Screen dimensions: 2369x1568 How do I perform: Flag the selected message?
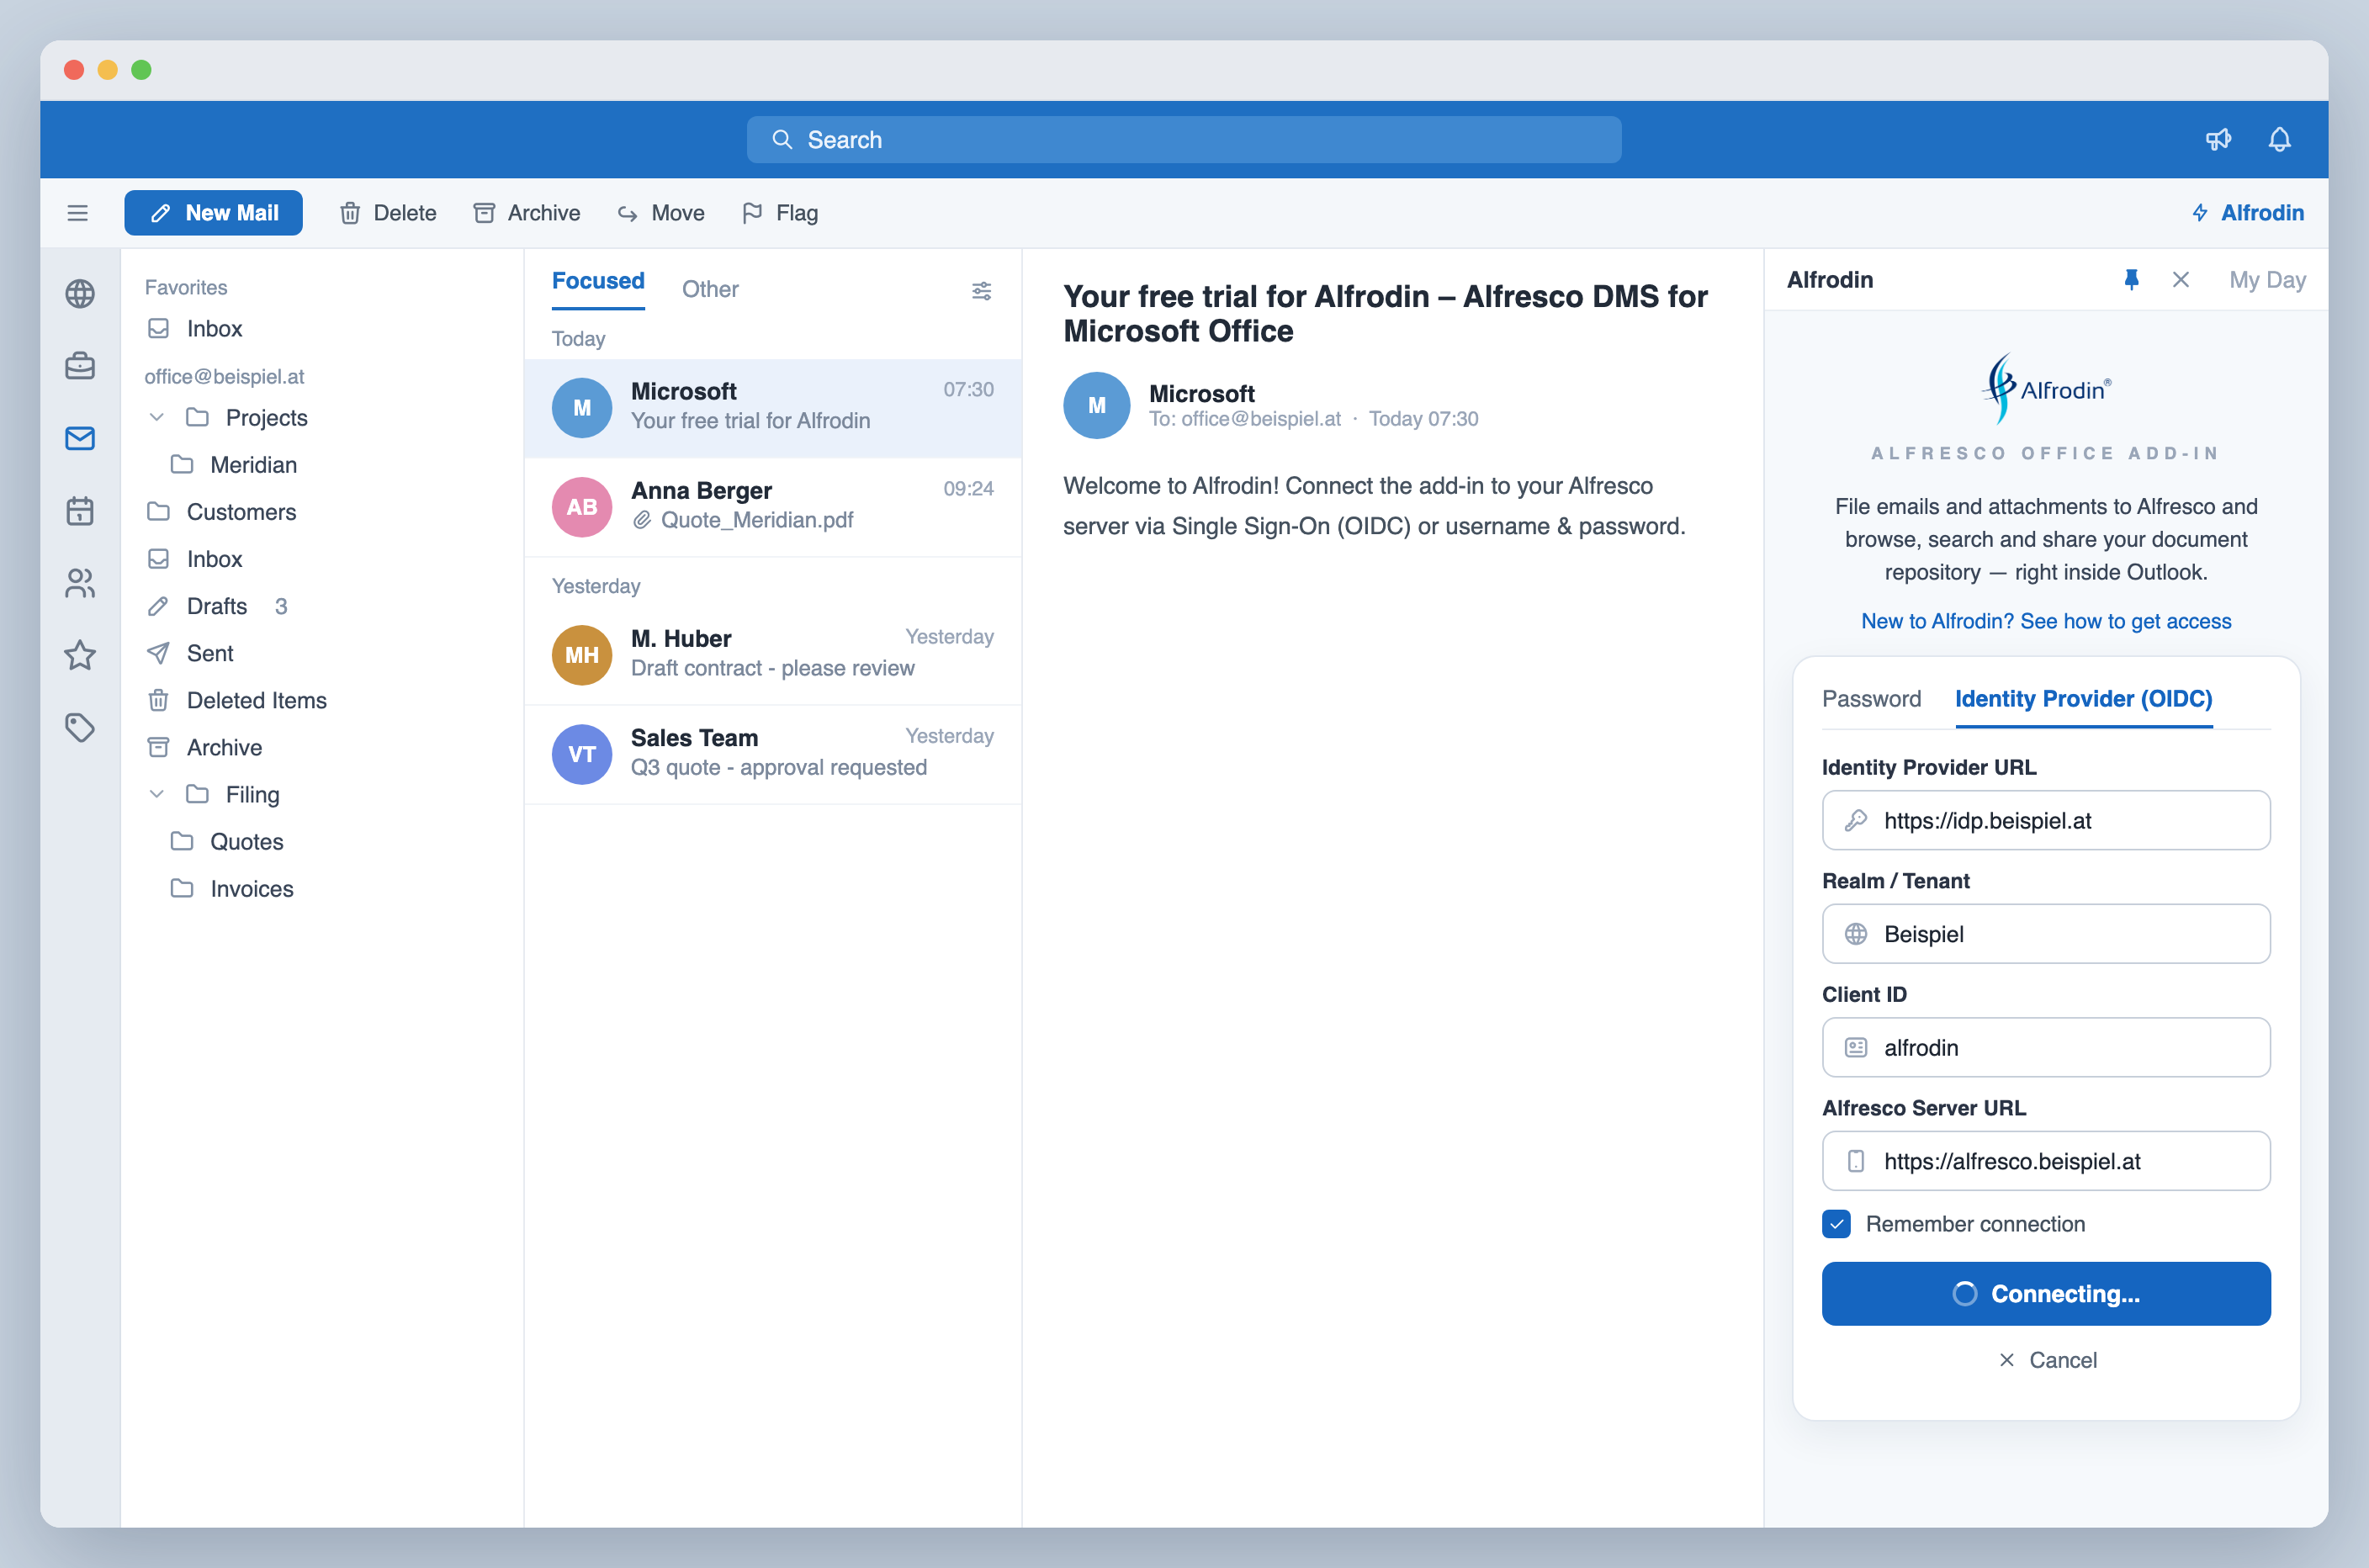point(780,213)
